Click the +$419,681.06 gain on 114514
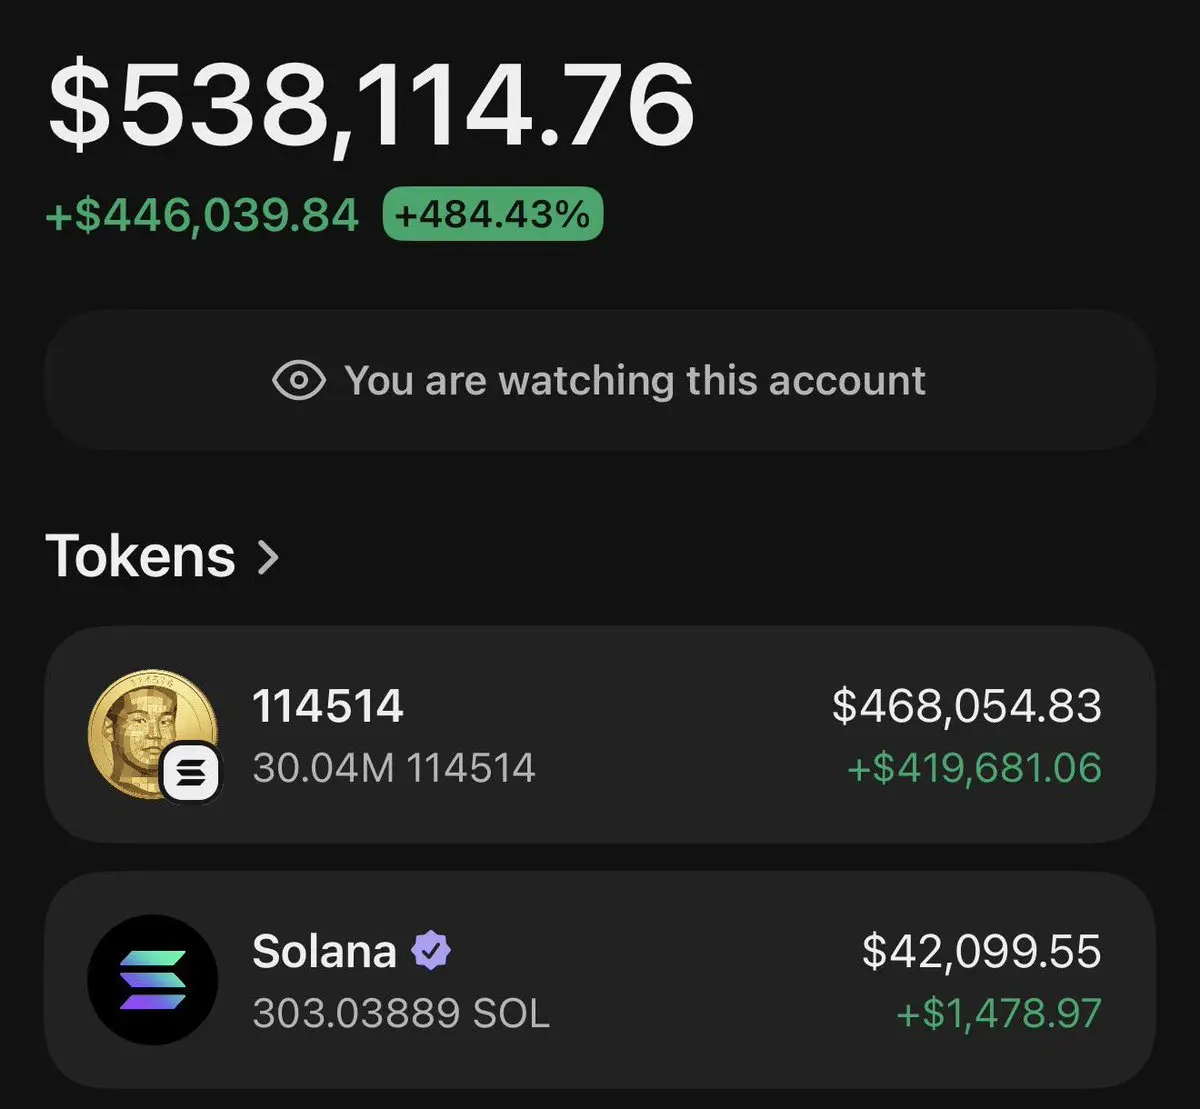Screen dimensions: 1200x1109 (x=974, y=768)
